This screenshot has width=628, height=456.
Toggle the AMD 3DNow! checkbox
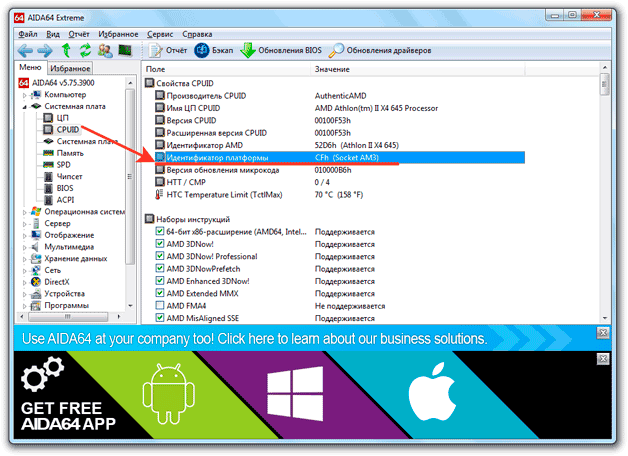coord(160,244)
